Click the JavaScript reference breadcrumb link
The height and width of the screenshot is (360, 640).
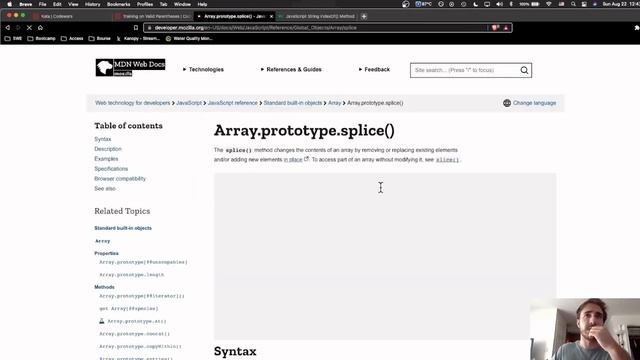(233, 103)
